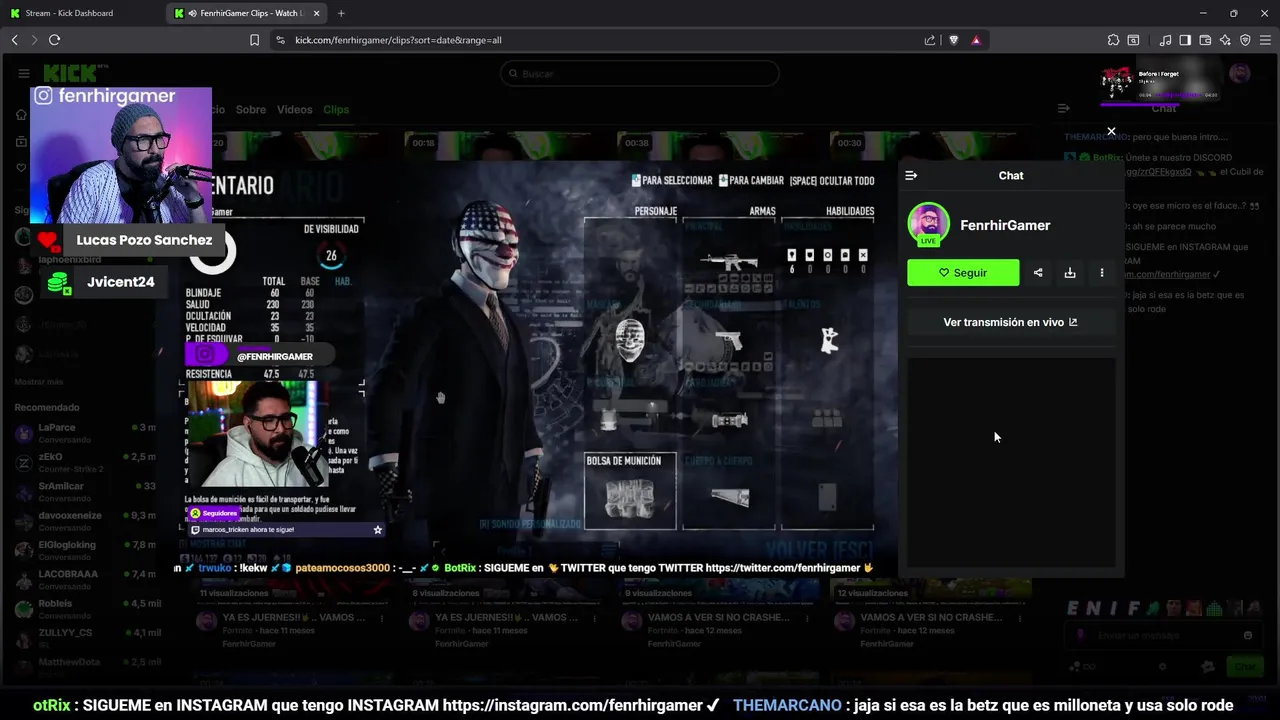This screenshot has width=1280, height=720.
Task: Open the LACOBRAAA recommended channel
Action: tap(86, 579)
